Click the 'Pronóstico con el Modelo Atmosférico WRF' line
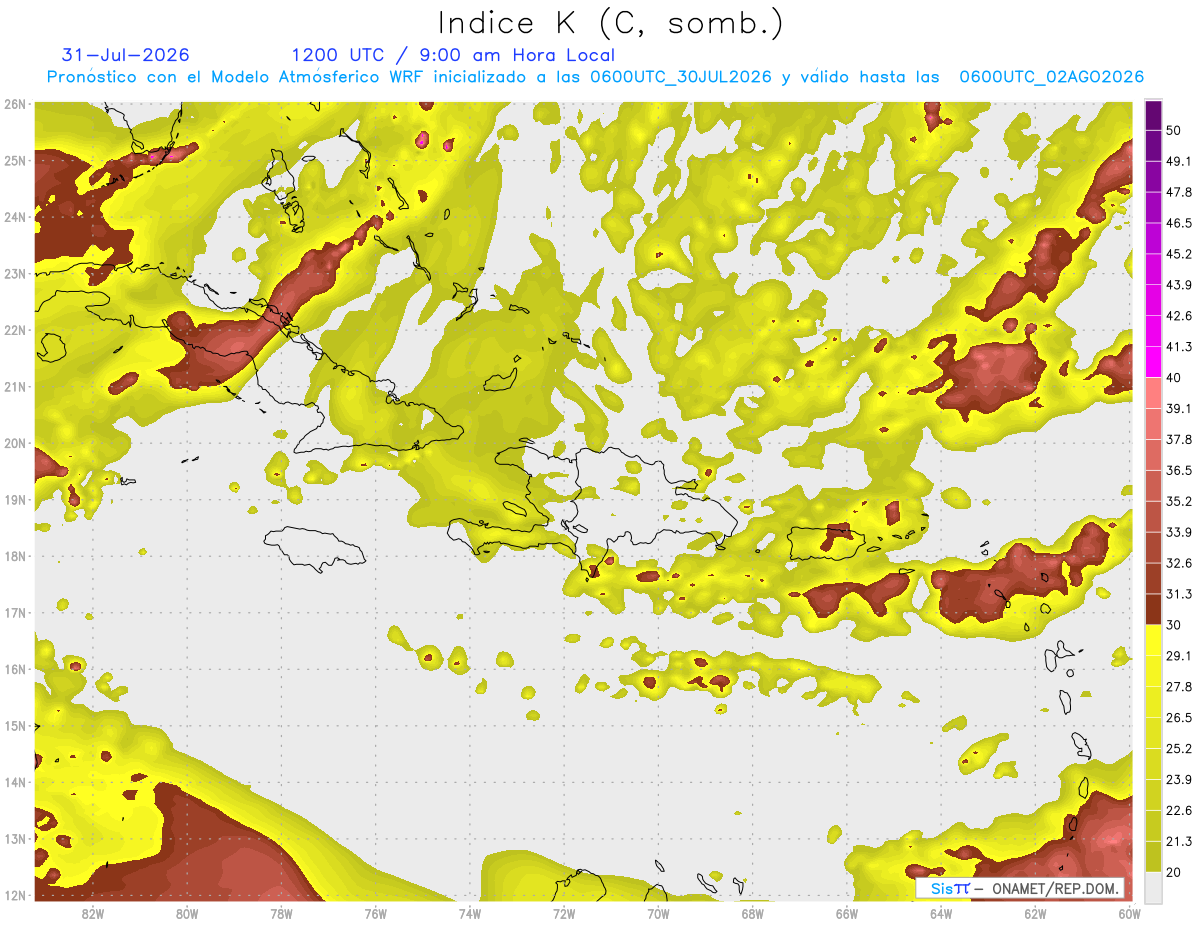 tap(595, 77)
